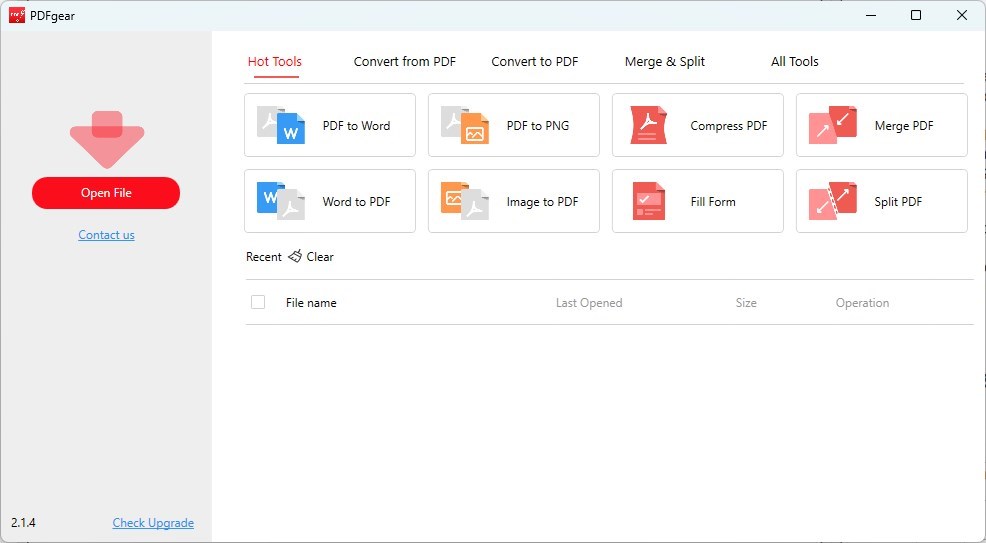Follow the Contact us link
The height and width of the screenshot is (543, 986).
[x=106, y=235]
